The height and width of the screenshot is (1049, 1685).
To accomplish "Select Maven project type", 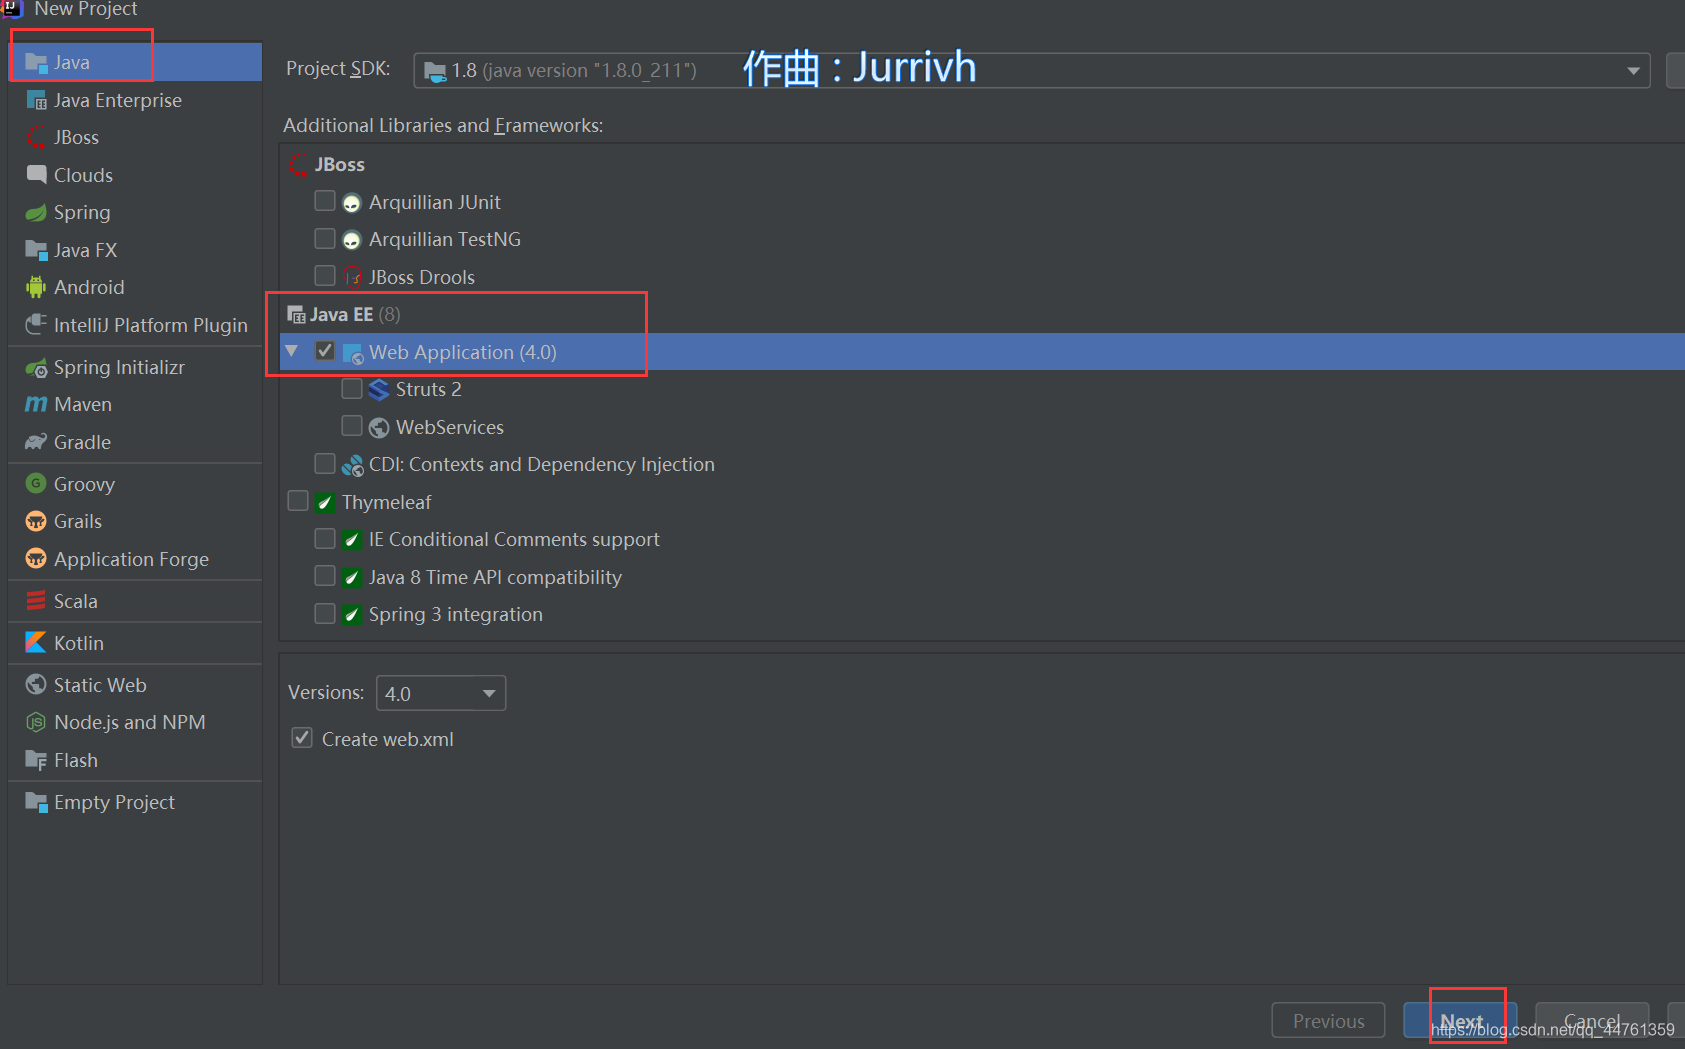I will (135, 404).
